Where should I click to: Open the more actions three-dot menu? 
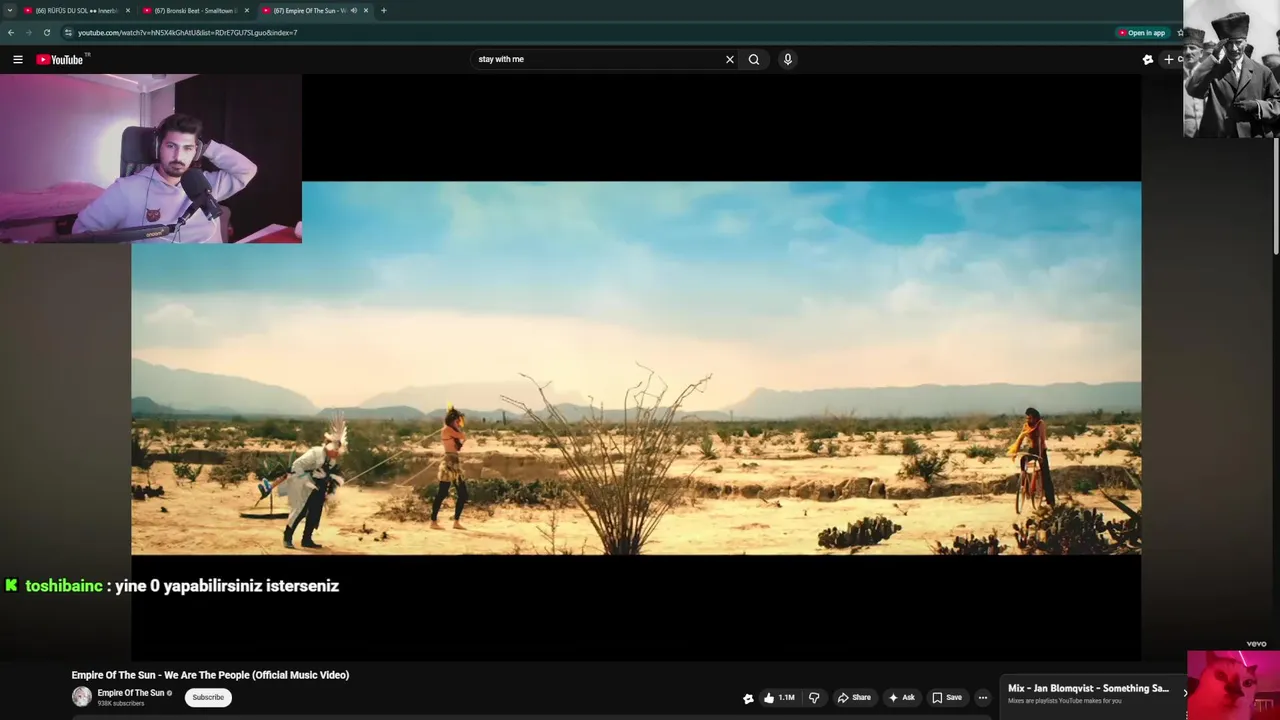pos(983,697)
